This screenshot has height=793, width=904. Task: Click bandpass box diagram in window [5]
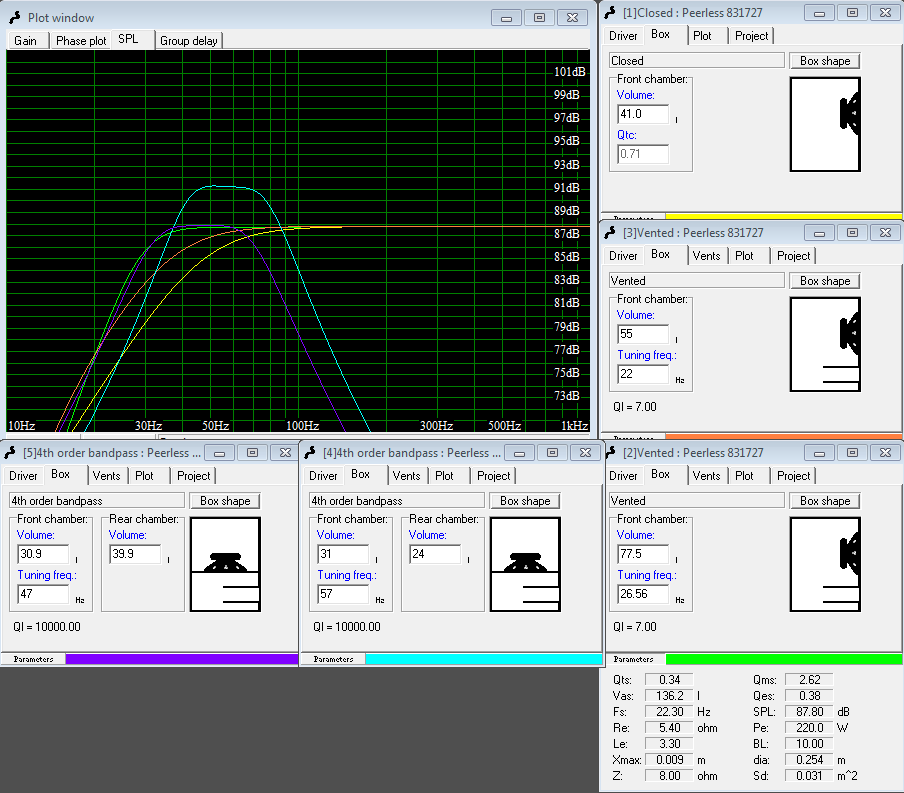pos(225,565)
